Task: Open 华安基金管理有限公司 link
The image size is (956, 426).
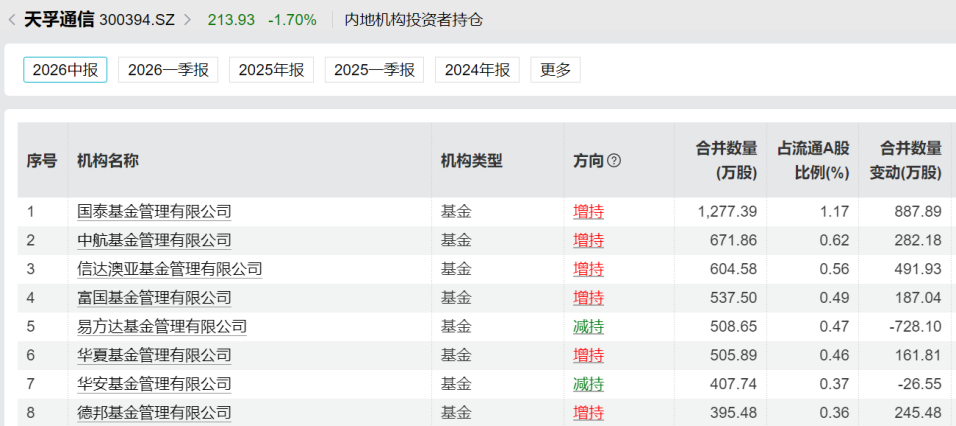Action: tap(154, 384)
